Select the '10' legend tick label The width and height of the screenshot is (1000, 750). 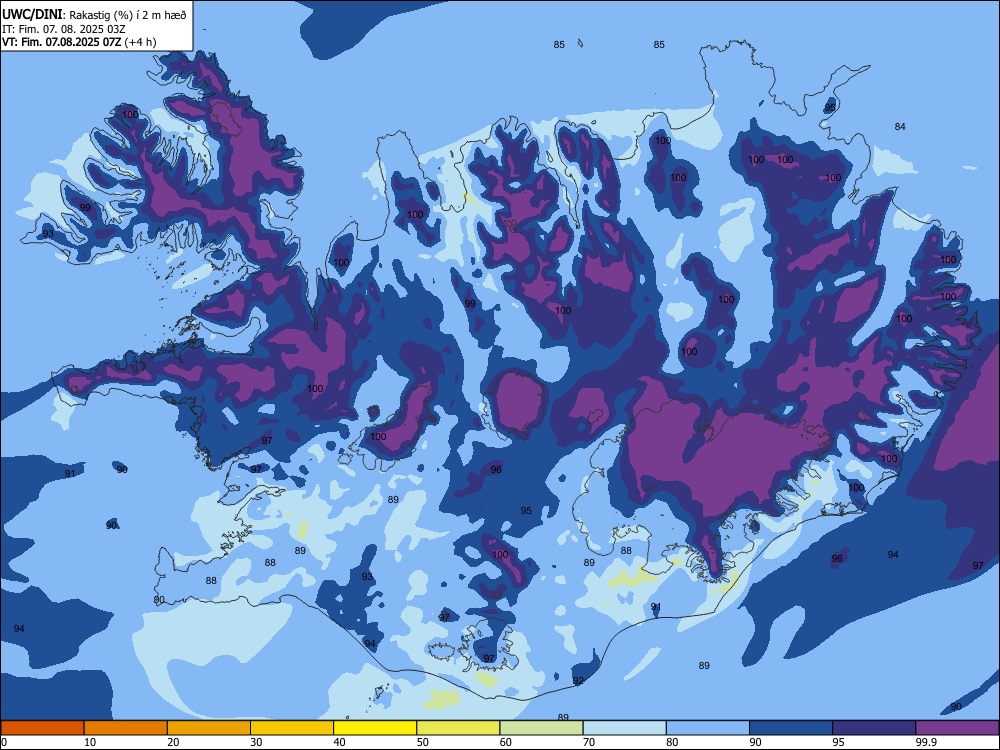90,742
